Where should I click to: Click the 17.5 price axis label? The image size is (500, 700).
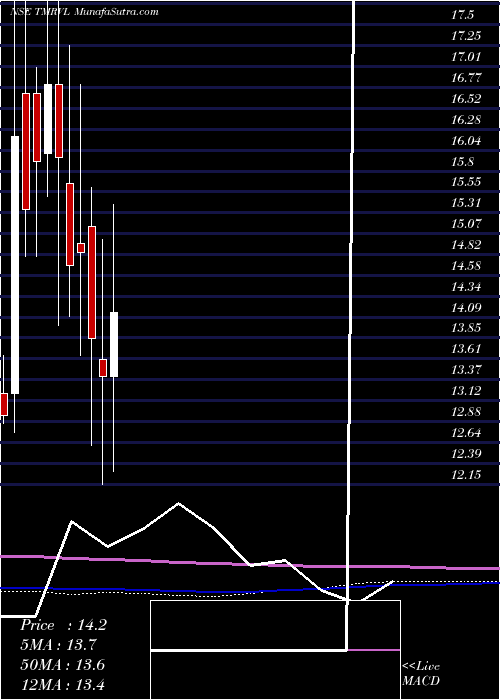[462, 15]
